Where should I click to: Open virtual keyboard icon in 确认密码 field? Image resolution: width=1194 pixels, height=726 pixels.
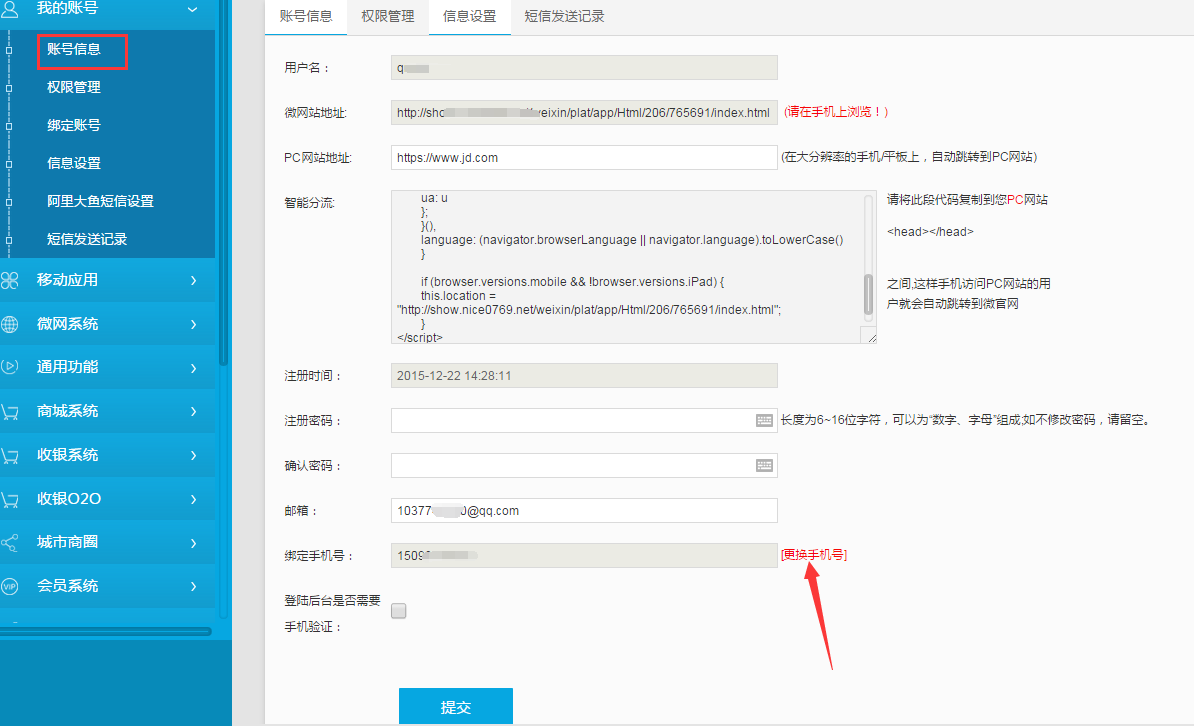coord(765,465)
